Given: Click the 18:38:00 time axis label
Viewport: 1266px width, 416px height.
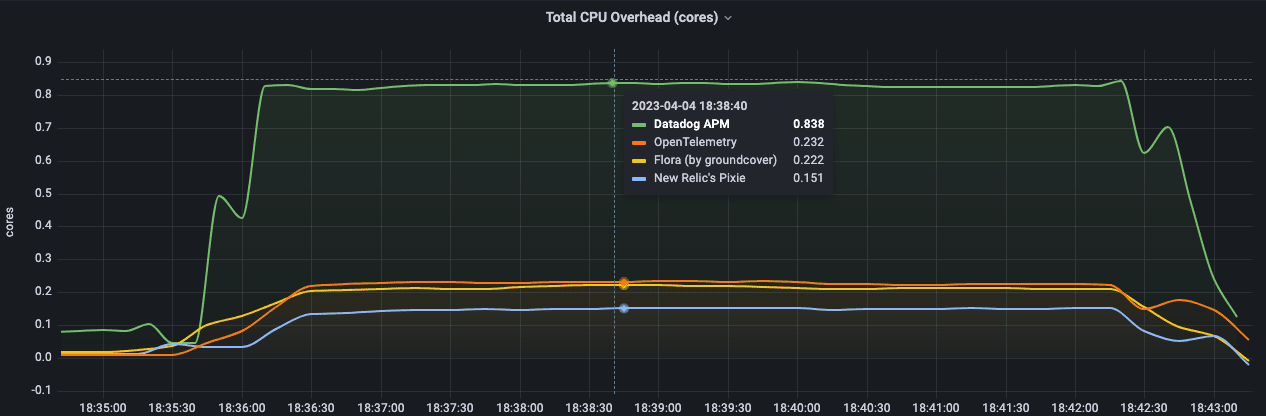Looking at the screenshot, I should pos(519,408).
